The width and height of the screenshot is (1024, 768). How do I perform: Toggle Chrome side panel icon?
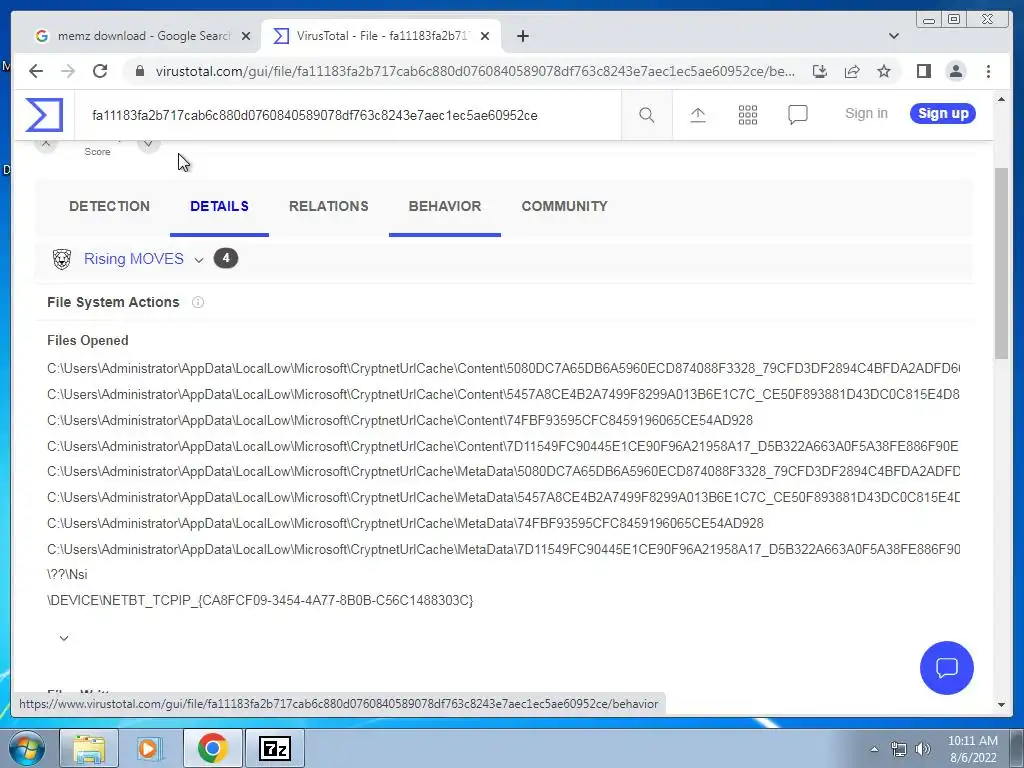923,71
